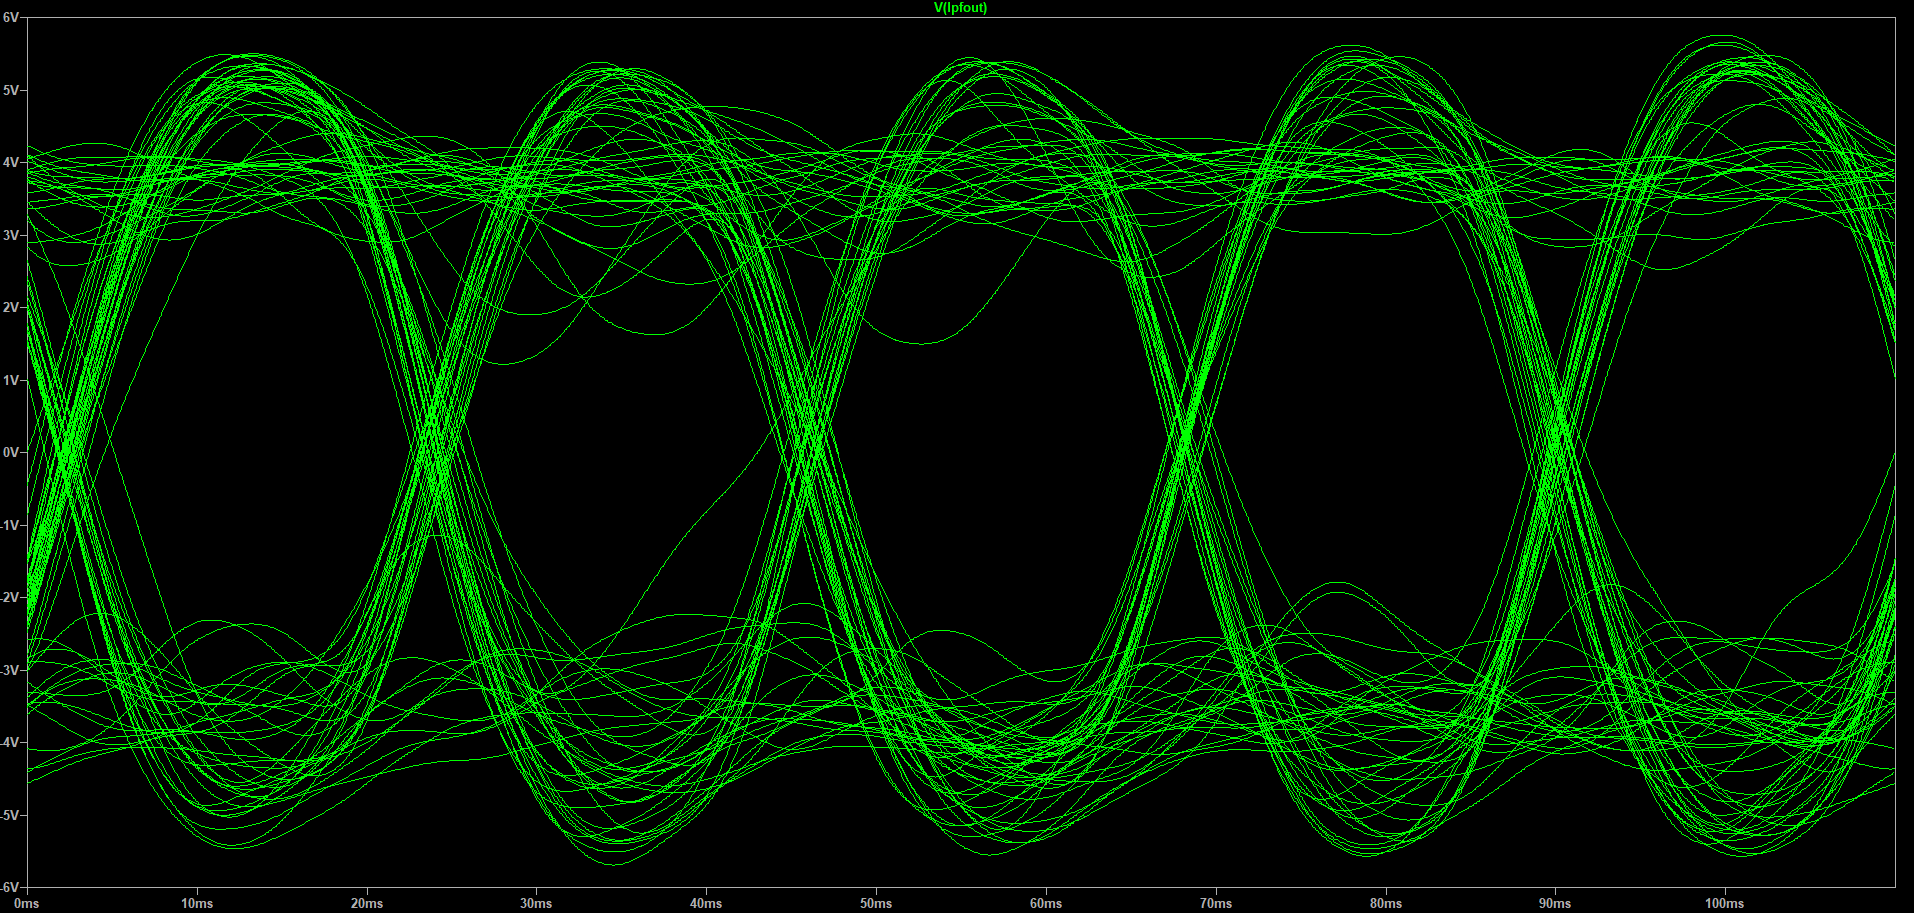This screenshot has width=1914, height=913.
Task: Click the 0V vertical axis label
Action: coord(10,452)
